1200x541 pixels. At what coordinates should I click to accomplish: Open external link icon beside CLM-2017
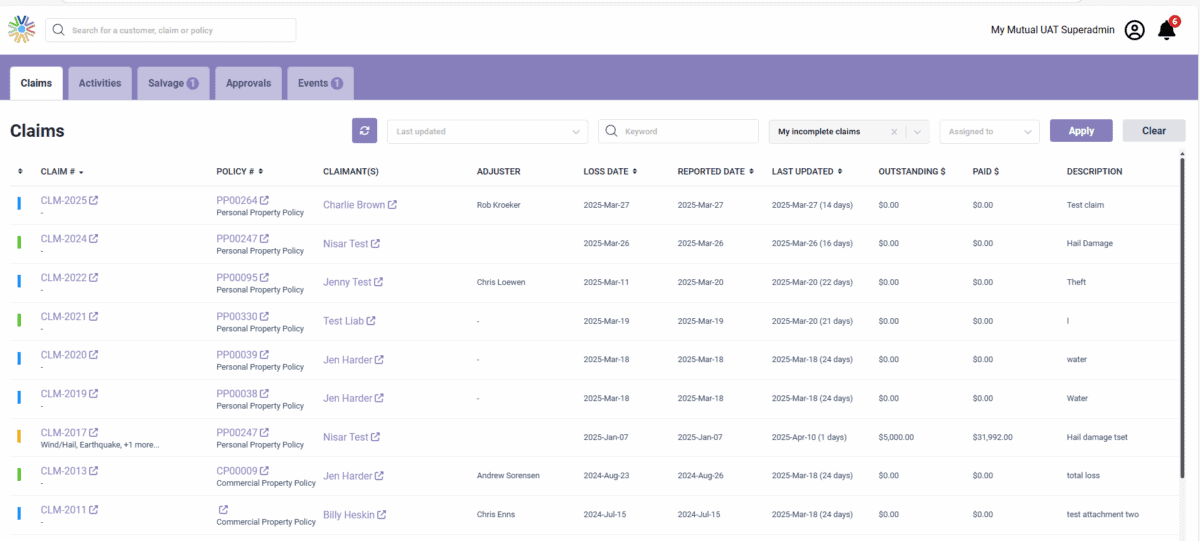[x=94, y=432]
